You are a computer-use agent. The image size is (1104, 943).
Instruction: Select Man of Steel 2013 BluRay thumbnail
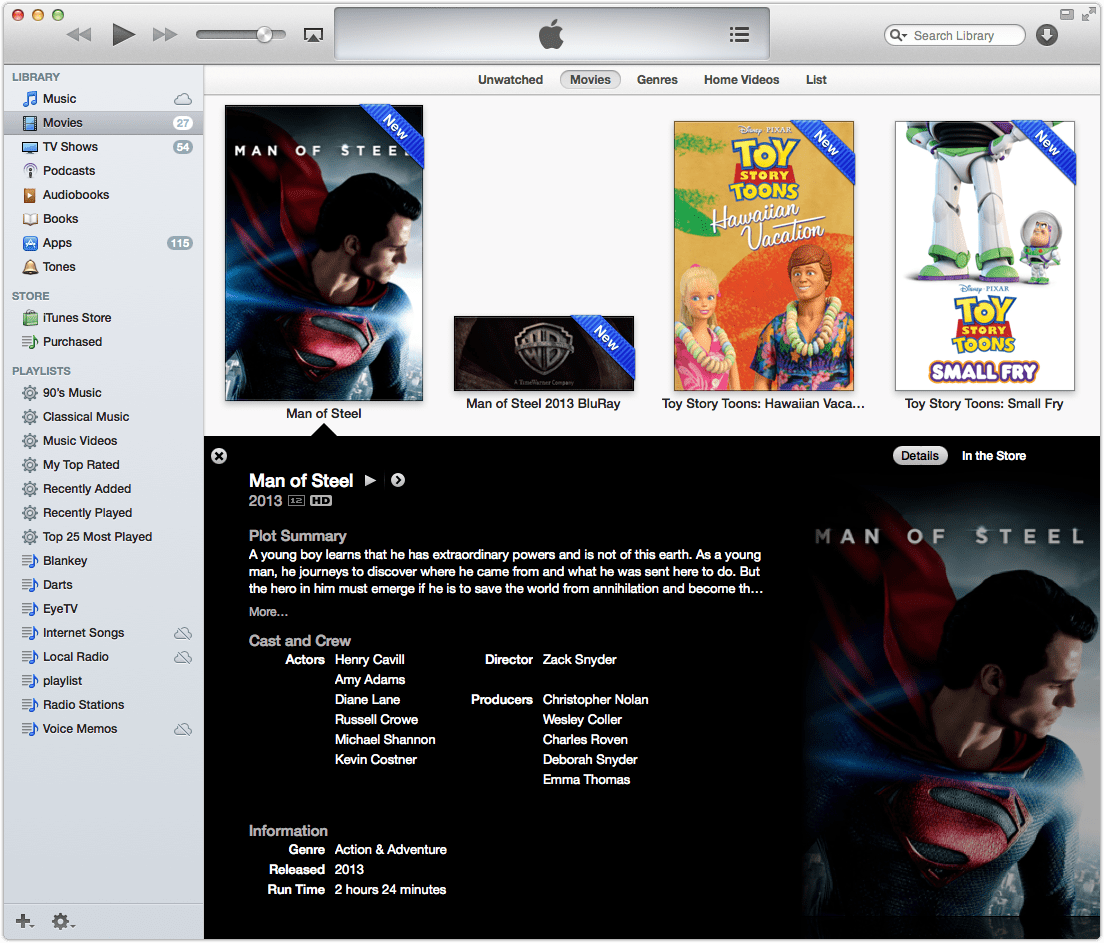pos(544,353)
